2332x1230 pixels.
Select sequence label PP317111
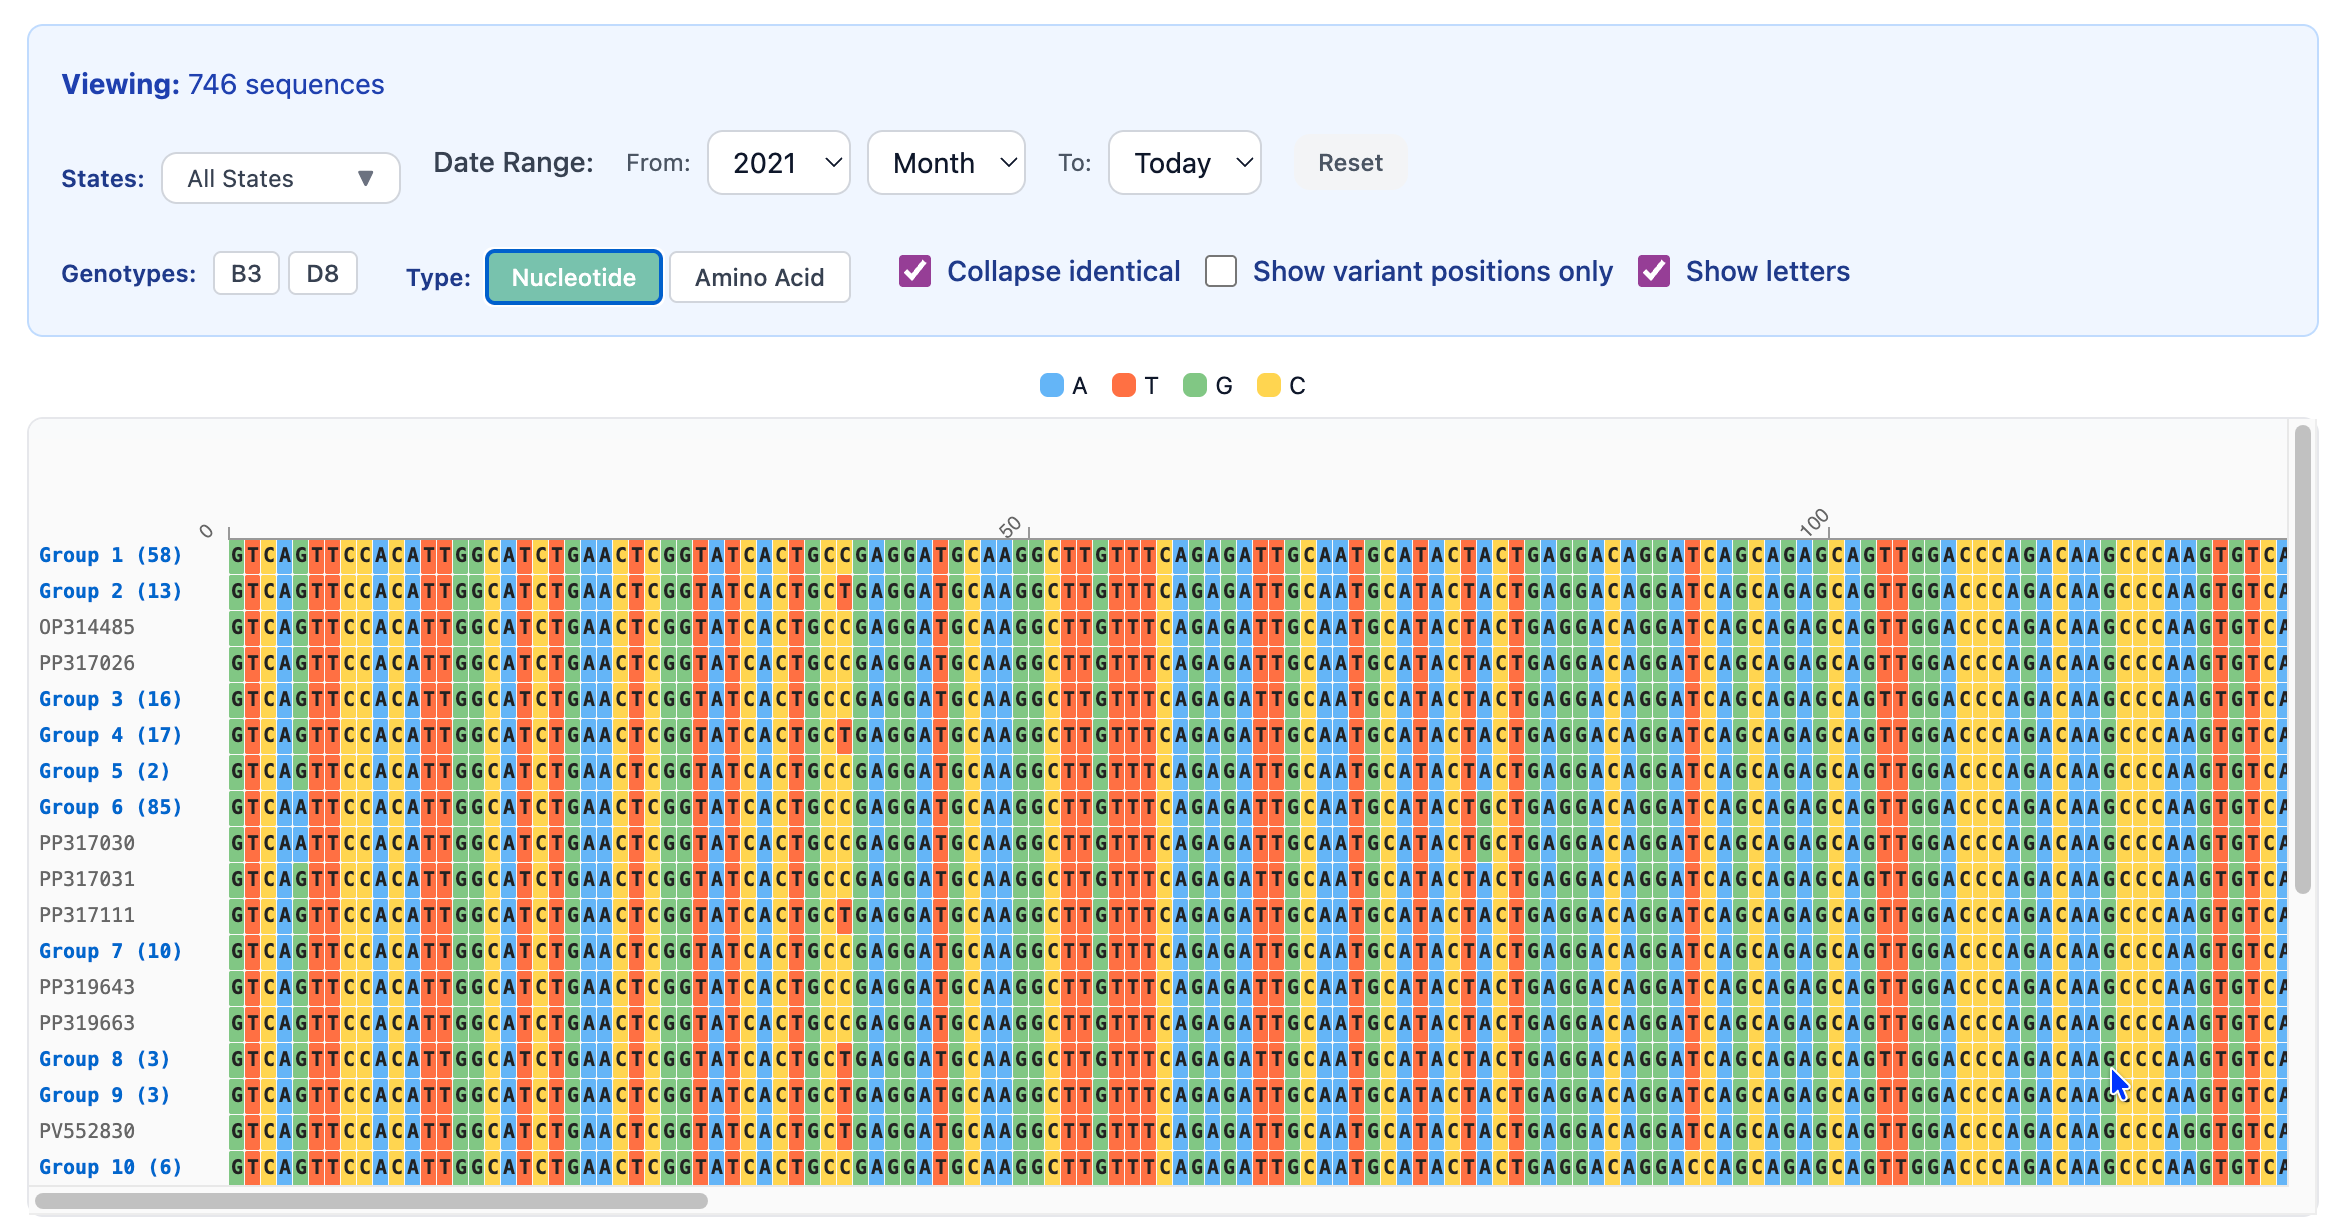[87, 915]
